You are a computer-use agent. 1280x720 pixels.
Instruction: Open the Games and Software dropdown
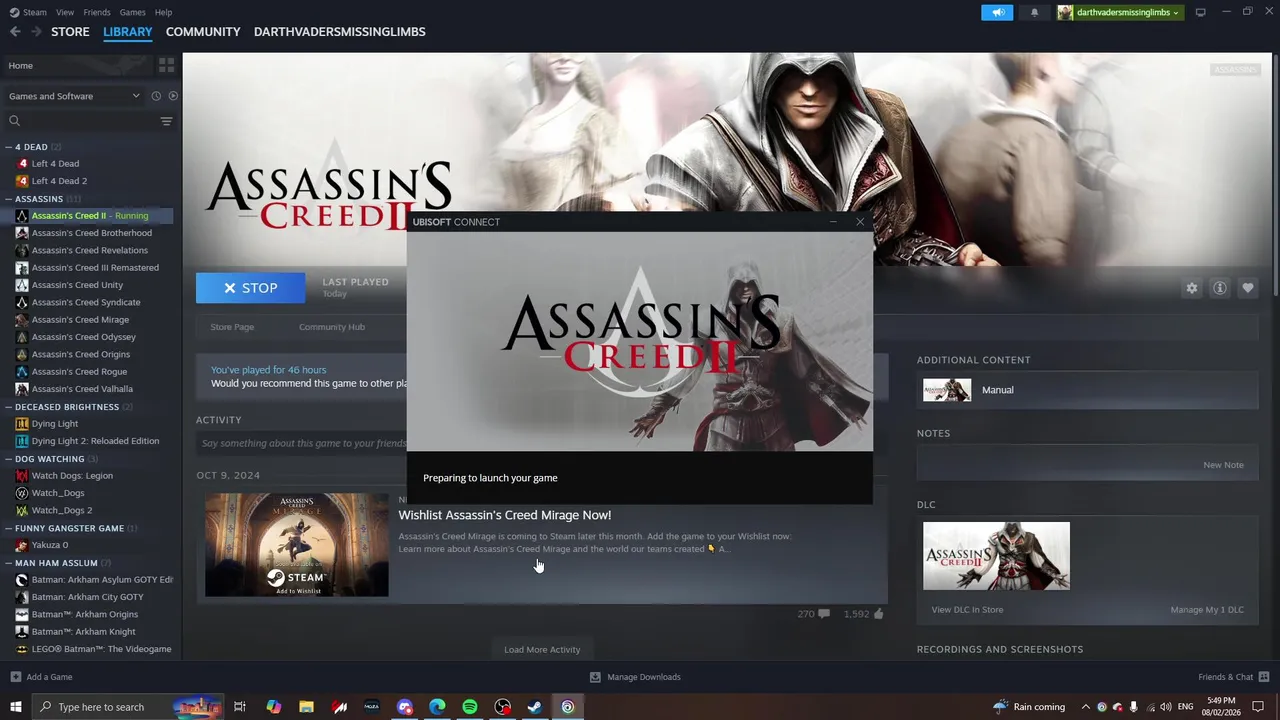pyautogui.click(x=74, y=96)
